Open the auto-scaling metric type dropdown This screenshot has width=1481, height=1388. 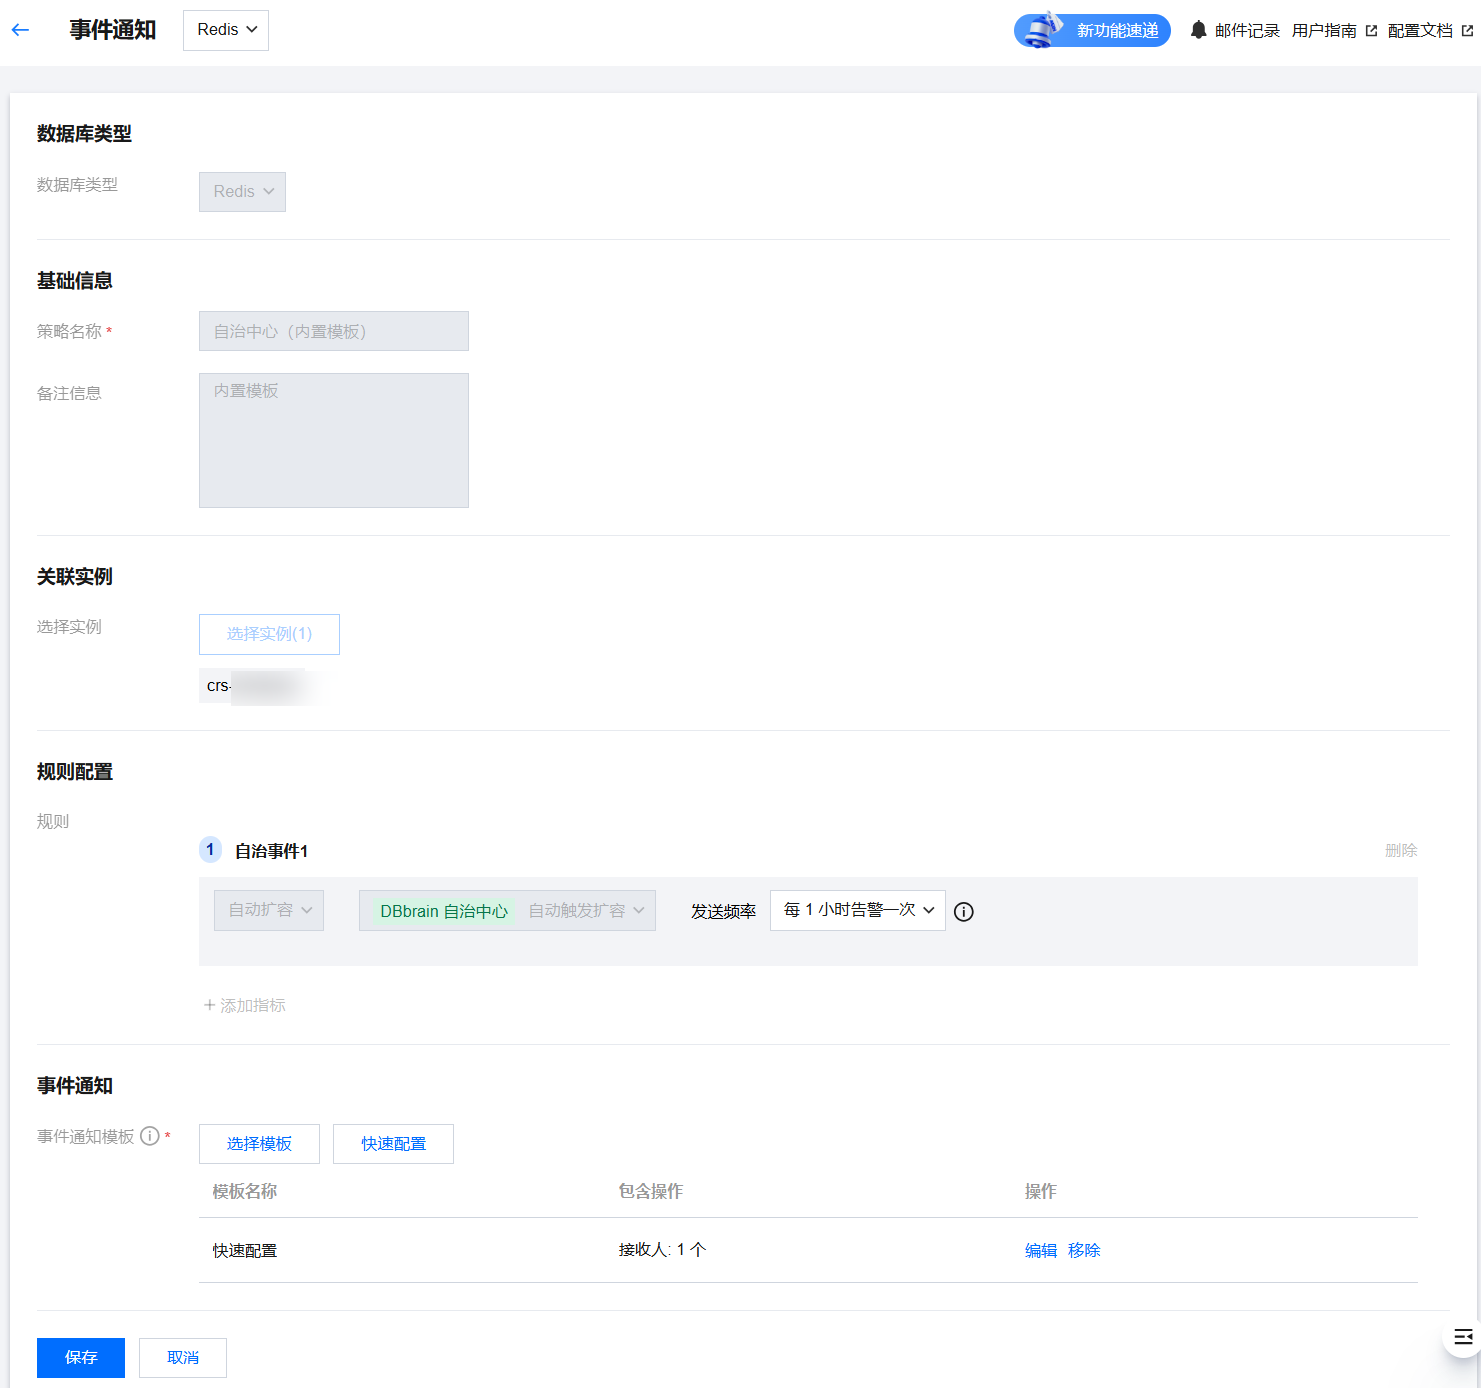[269, 910]
